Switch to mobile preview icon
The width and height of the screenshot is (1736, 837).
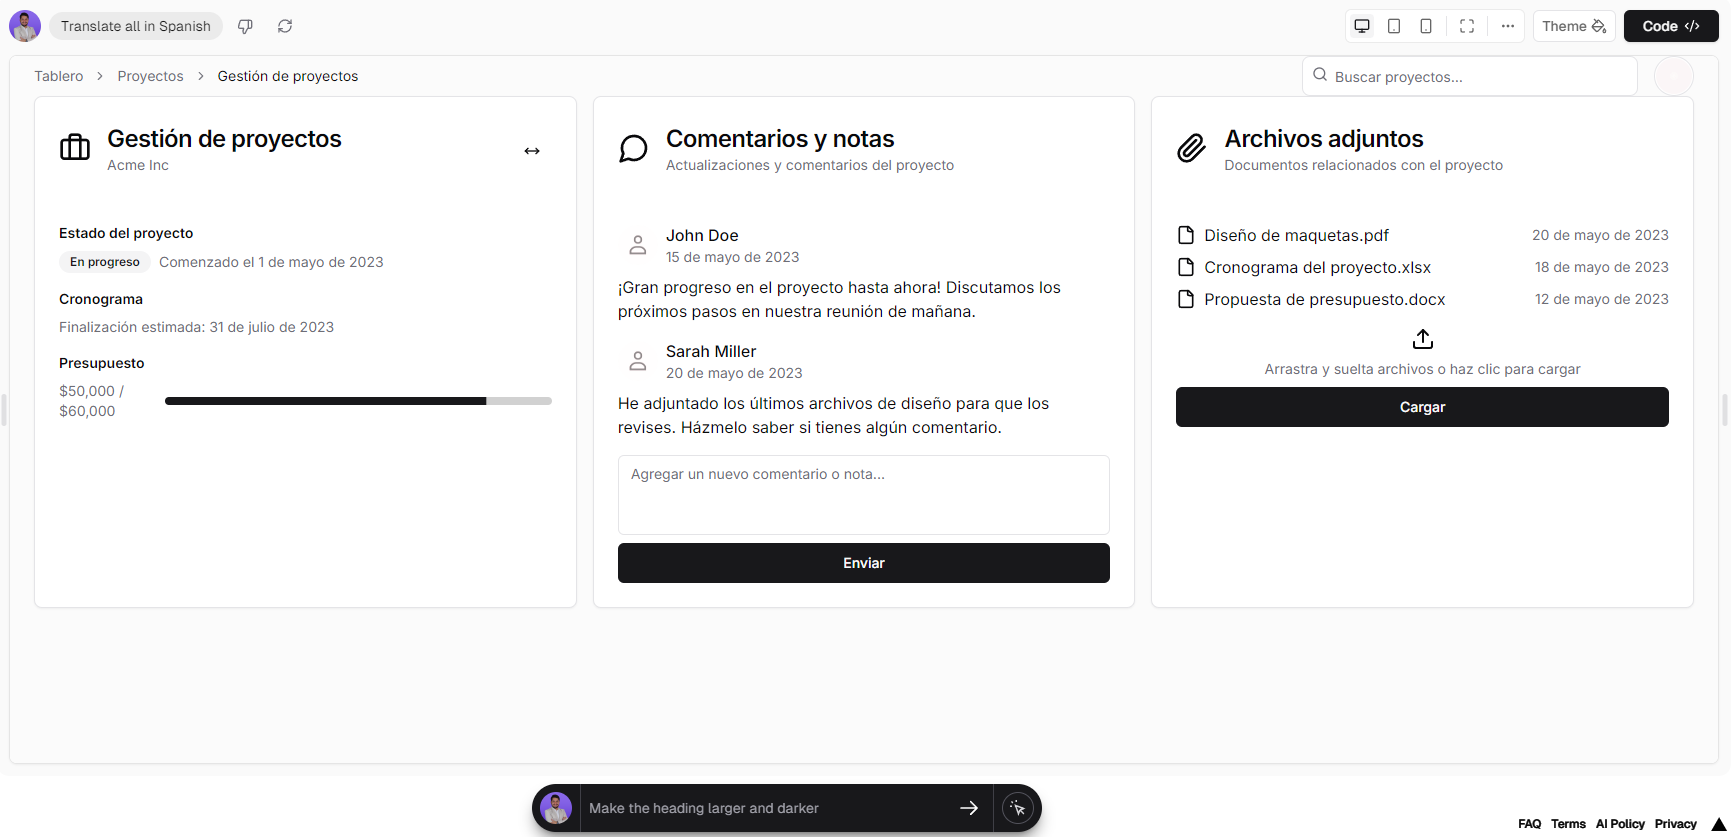click(x=1426, y=26)
